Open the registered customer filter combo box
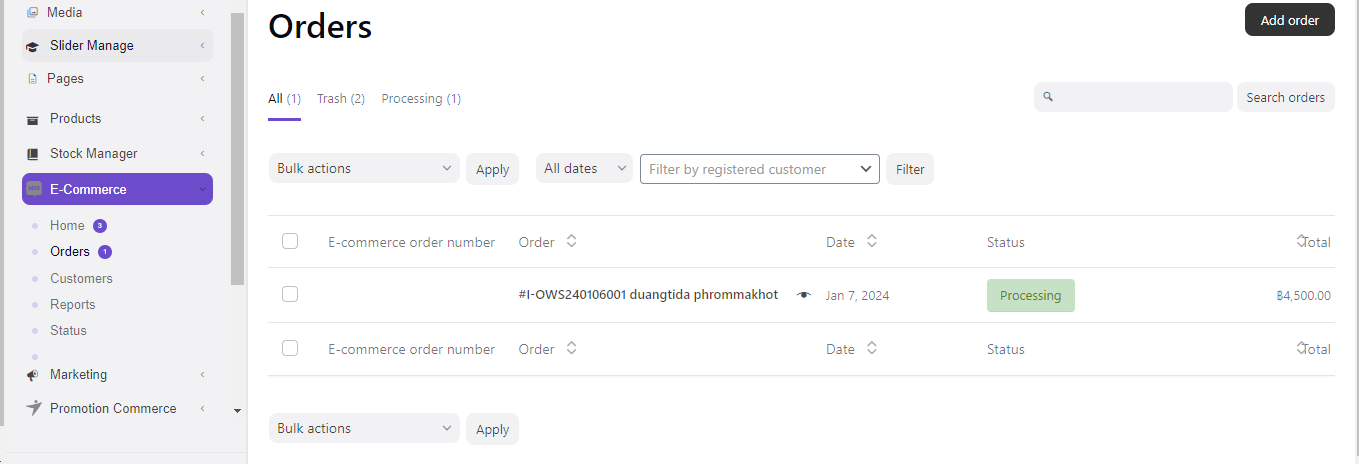The height and width of the screenshot is (464, 1359). (759, 169)
